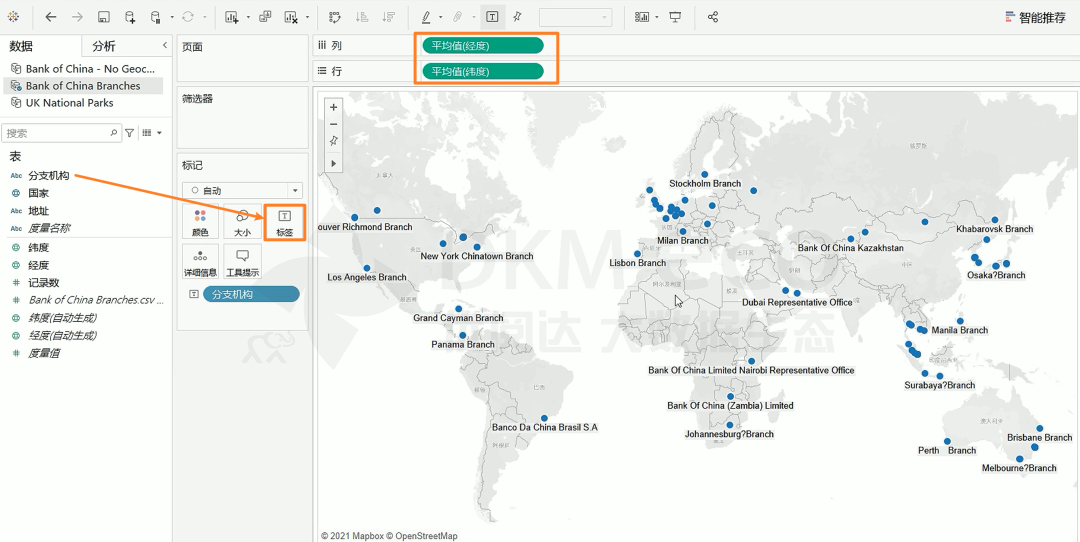The height and width of the screenshot is (542, 1080).
Task: Swap rows and columns
Action: (335, 17)
